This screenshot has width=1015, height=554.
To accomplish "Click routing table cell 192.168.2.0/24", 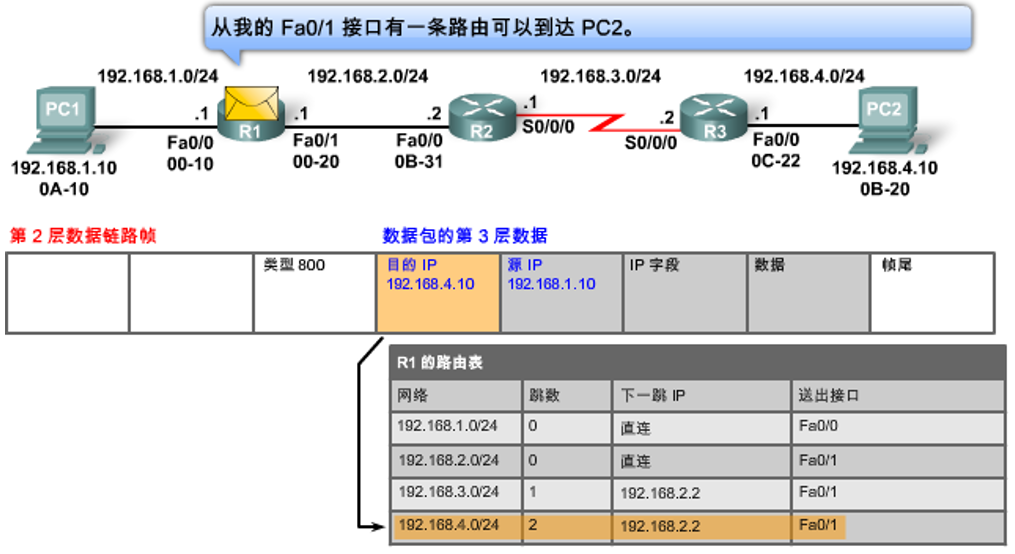I will 456,461.
